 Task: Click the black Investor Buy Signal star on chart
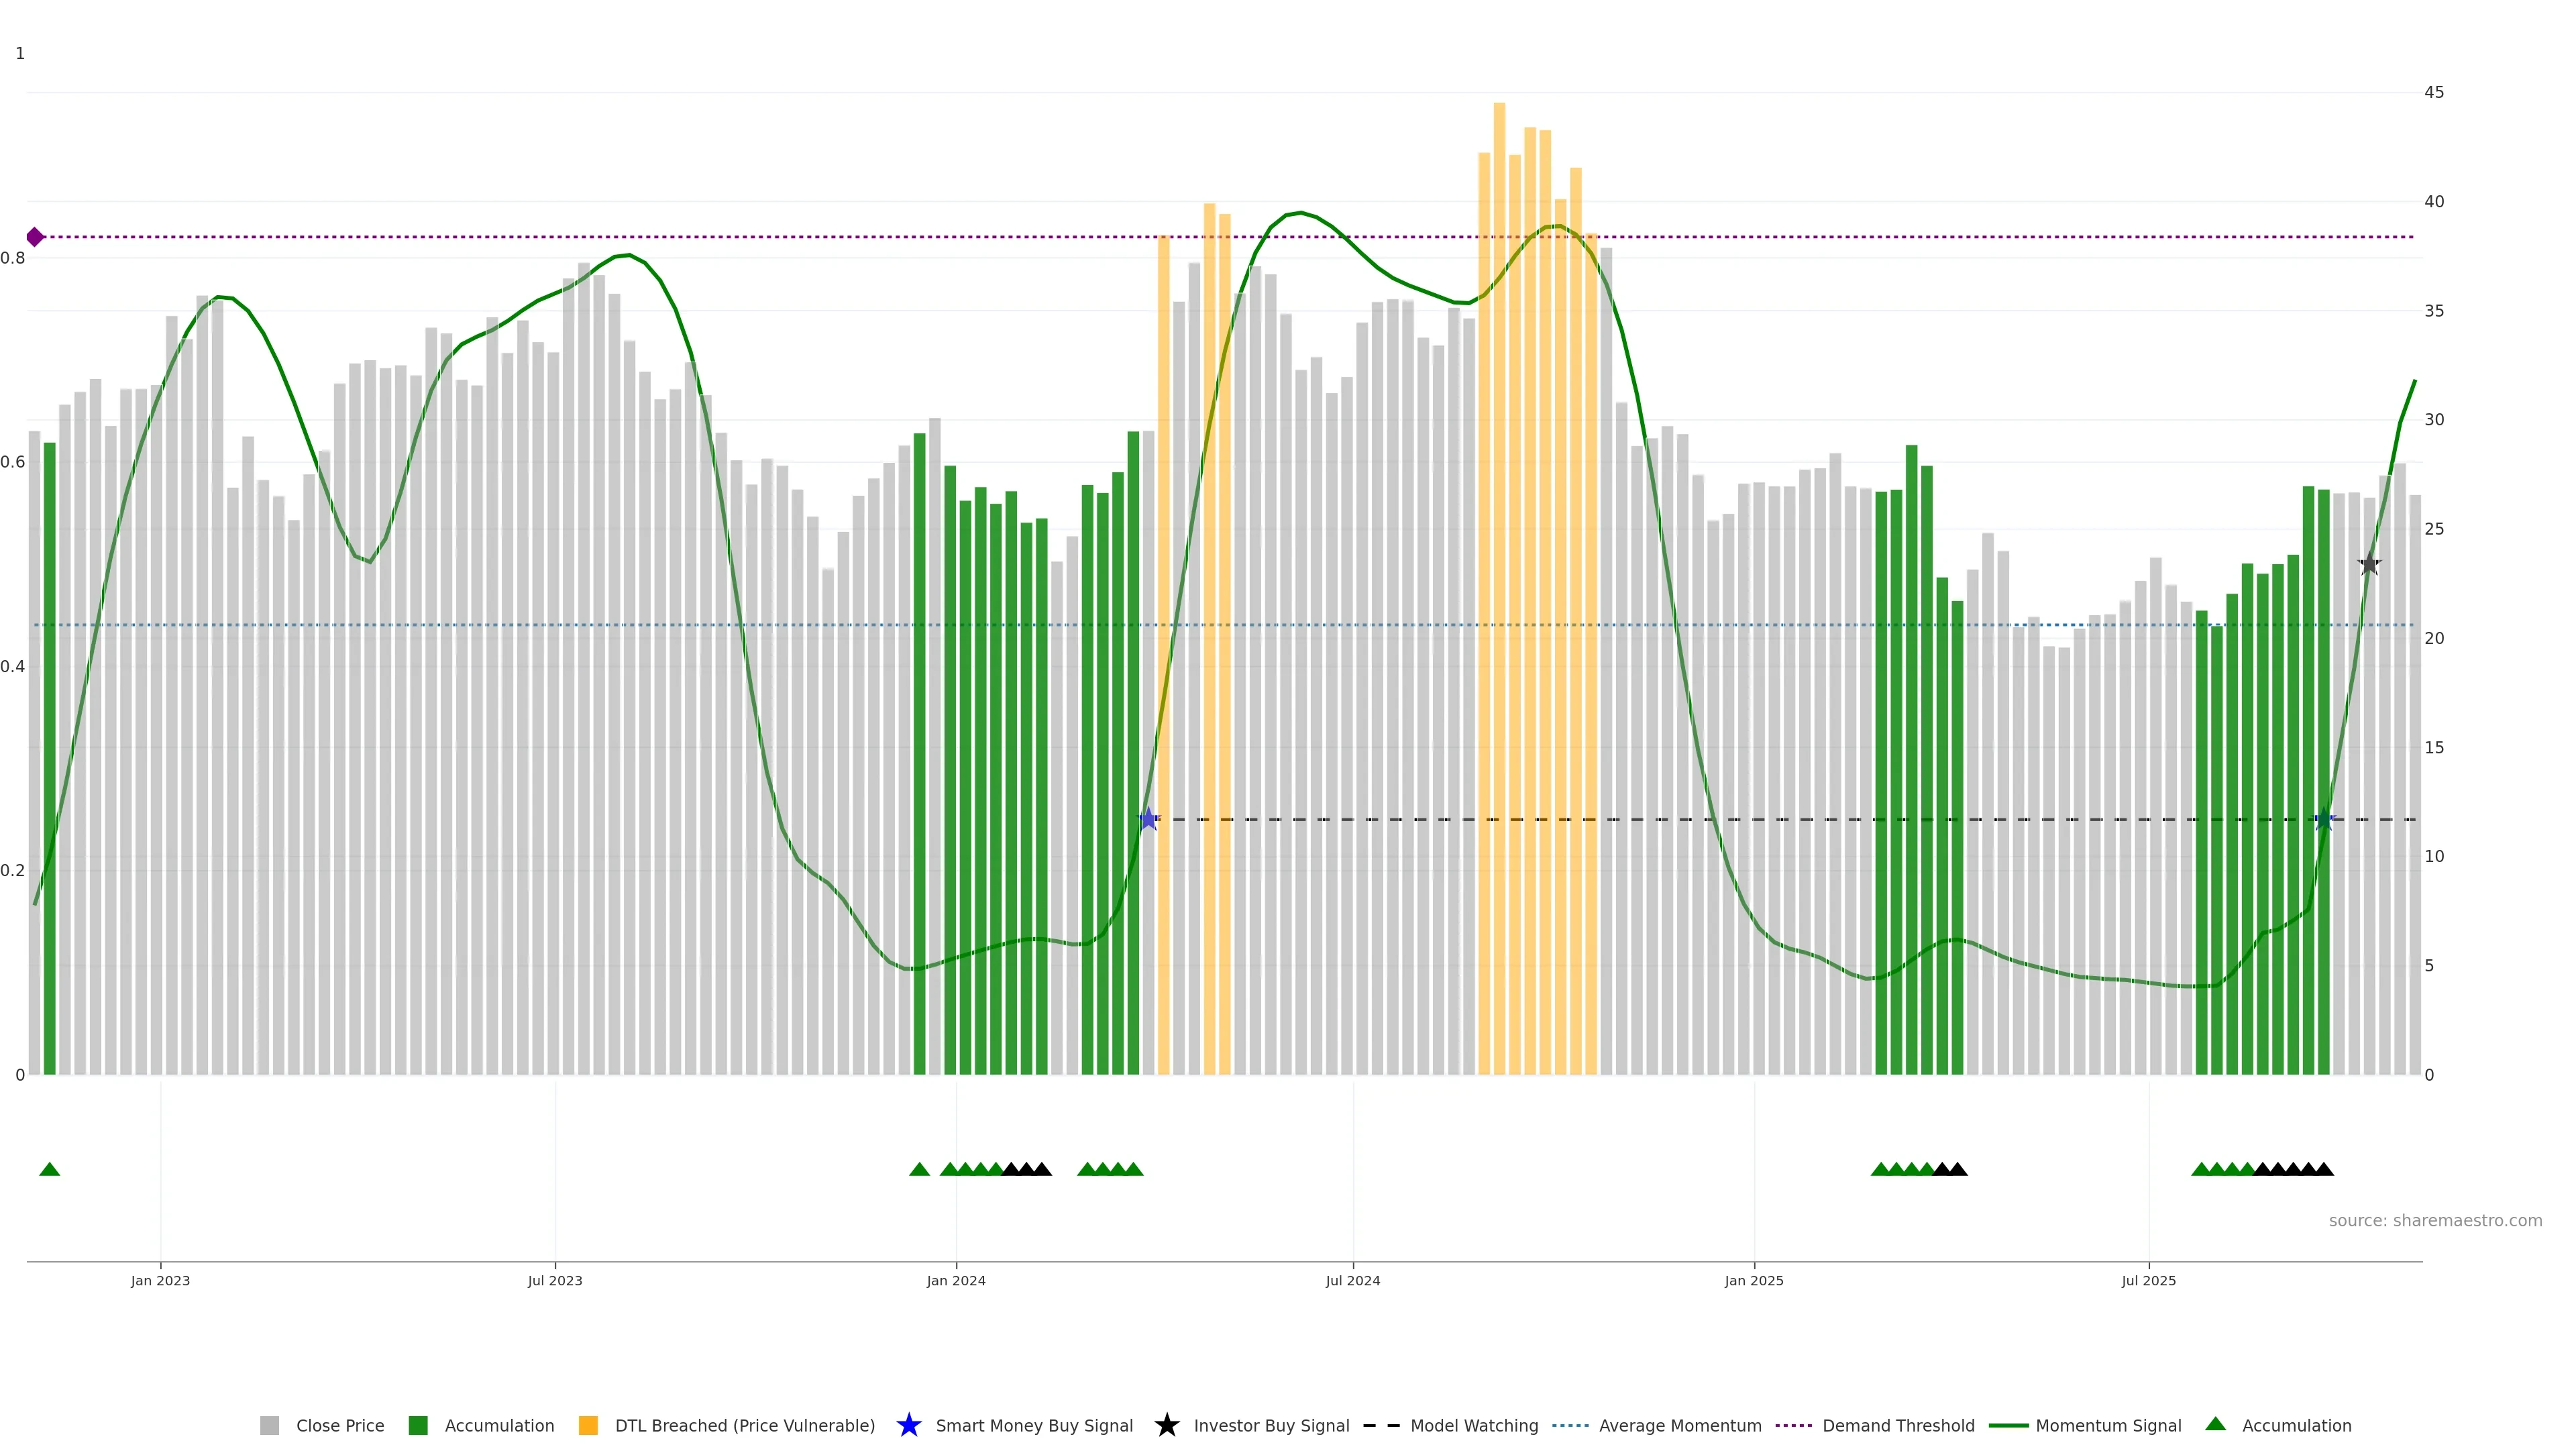click(x=2369, y=564)
